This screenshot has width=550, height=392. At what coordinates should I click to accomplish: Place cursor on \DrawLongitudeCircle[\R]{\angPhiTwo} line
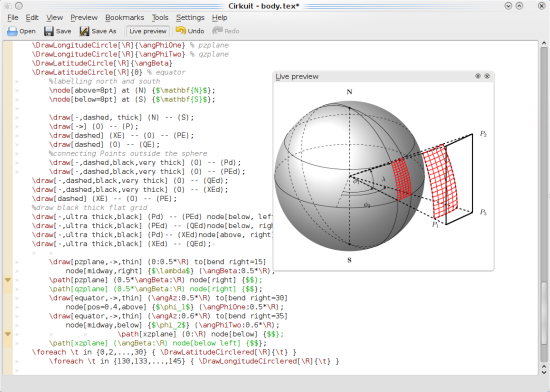[x=130, y=54]
